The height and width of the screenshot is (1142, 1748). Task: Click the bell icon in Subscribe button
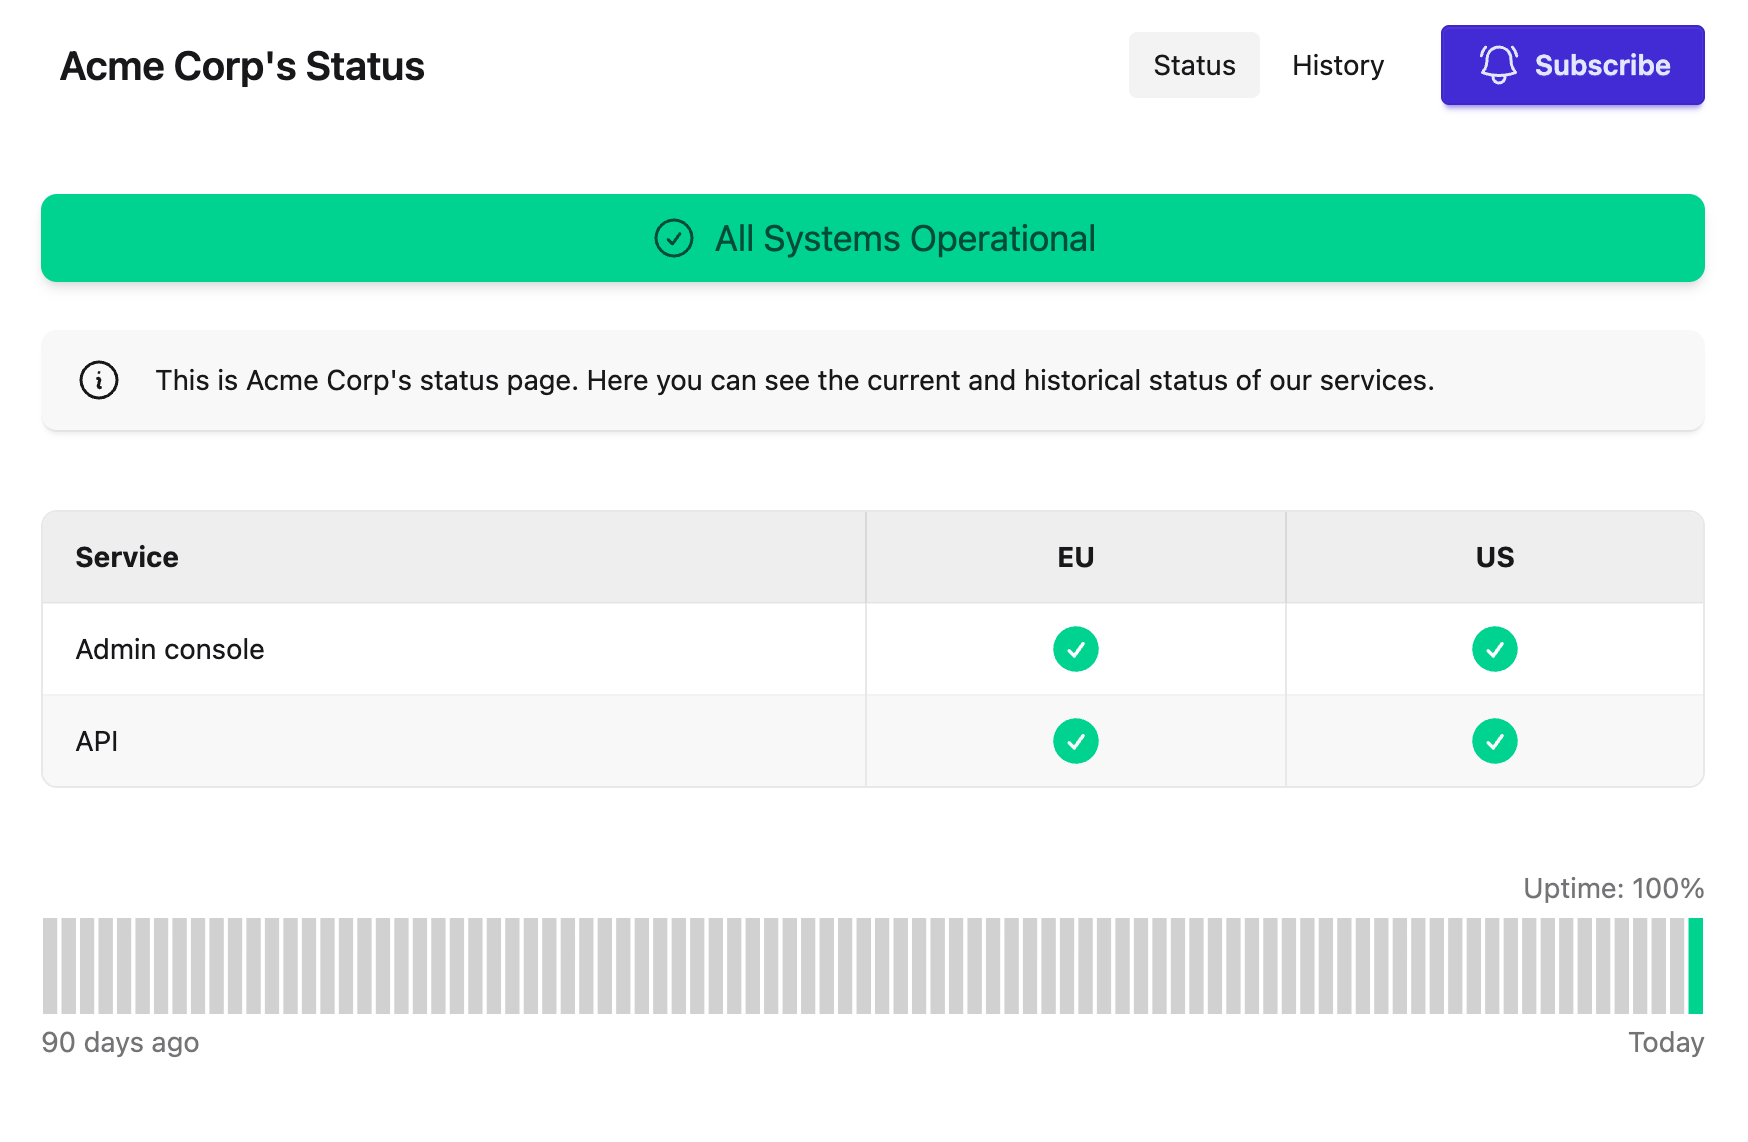[x=1498, y=65]
